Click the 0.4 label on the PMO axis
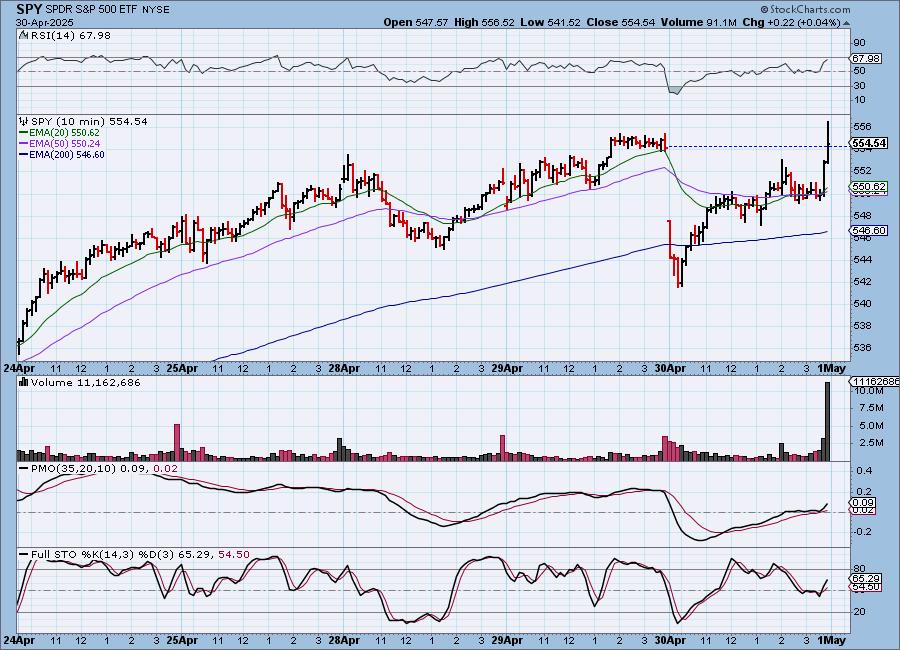The width and height of the screenshot is (900, 650). click(864, 471)
